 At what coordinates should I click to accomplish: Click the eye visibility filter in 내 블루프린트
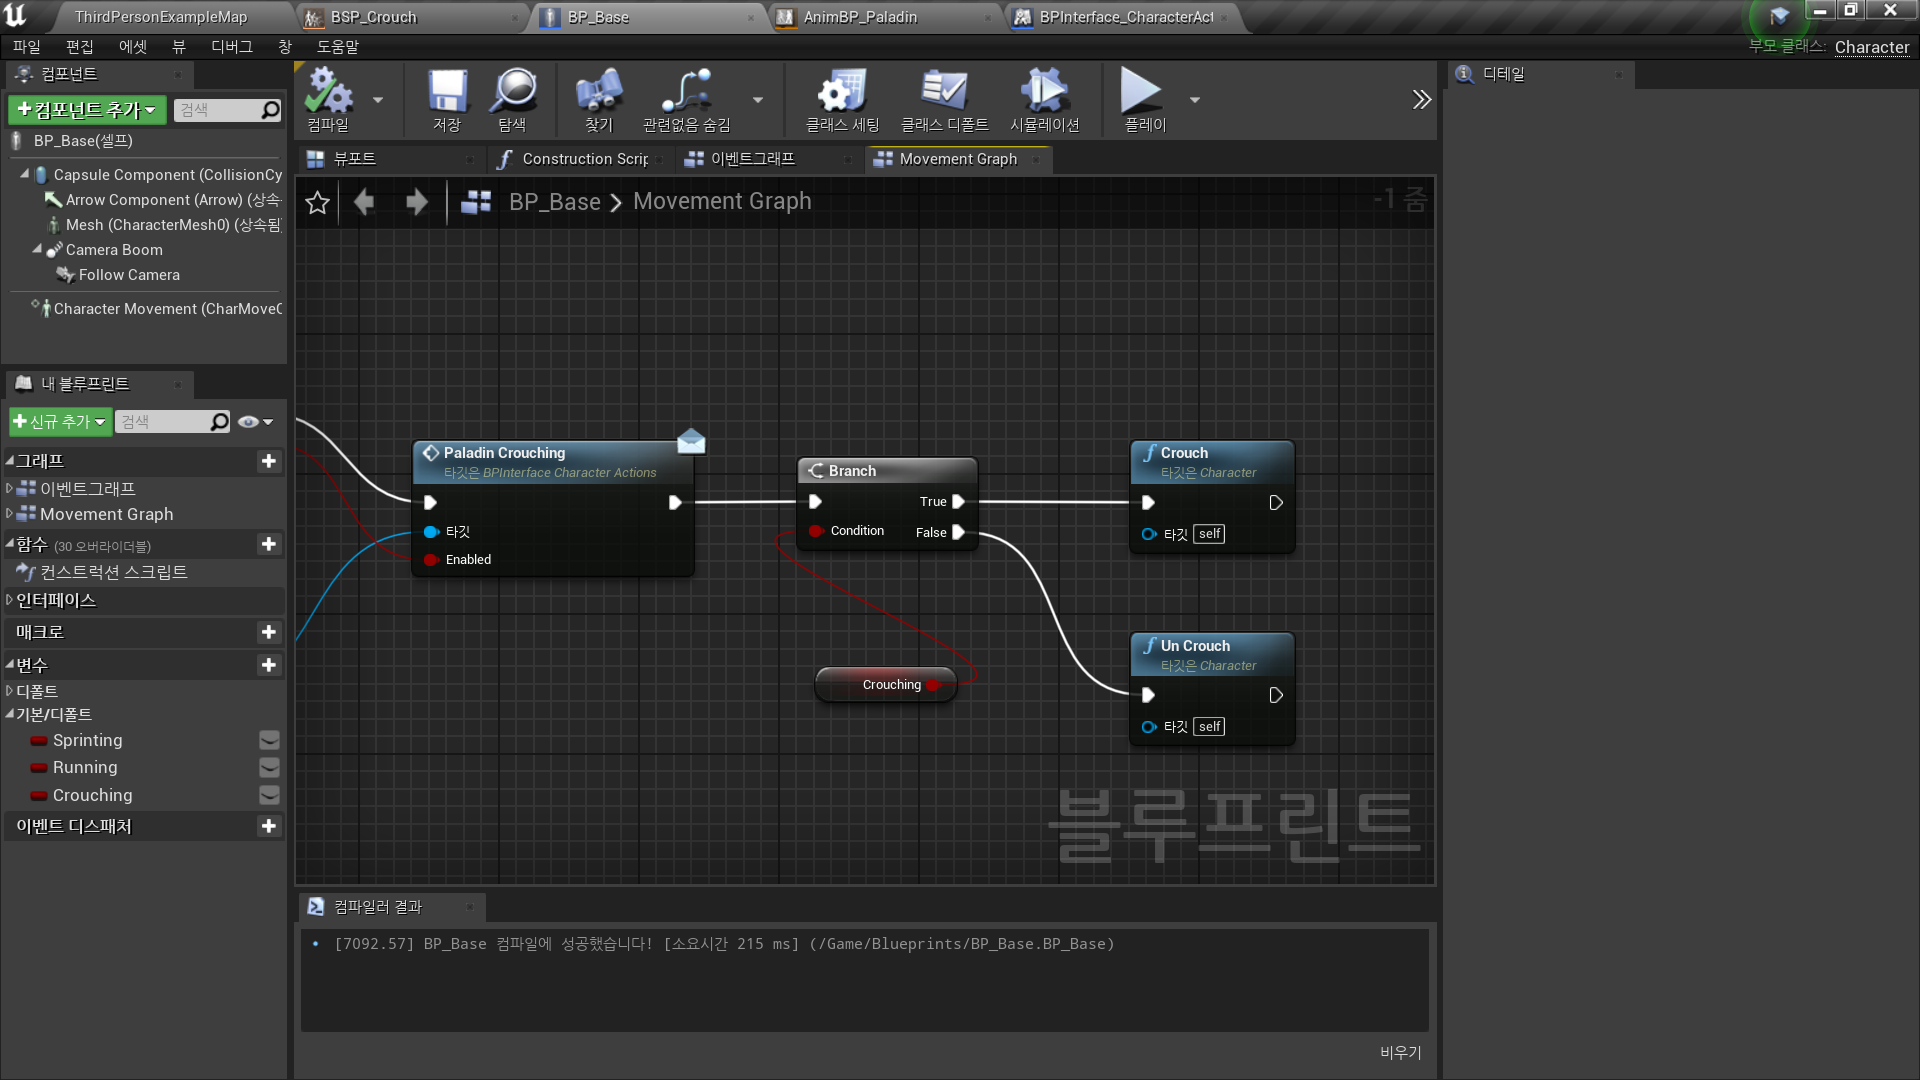click(248, 421)
